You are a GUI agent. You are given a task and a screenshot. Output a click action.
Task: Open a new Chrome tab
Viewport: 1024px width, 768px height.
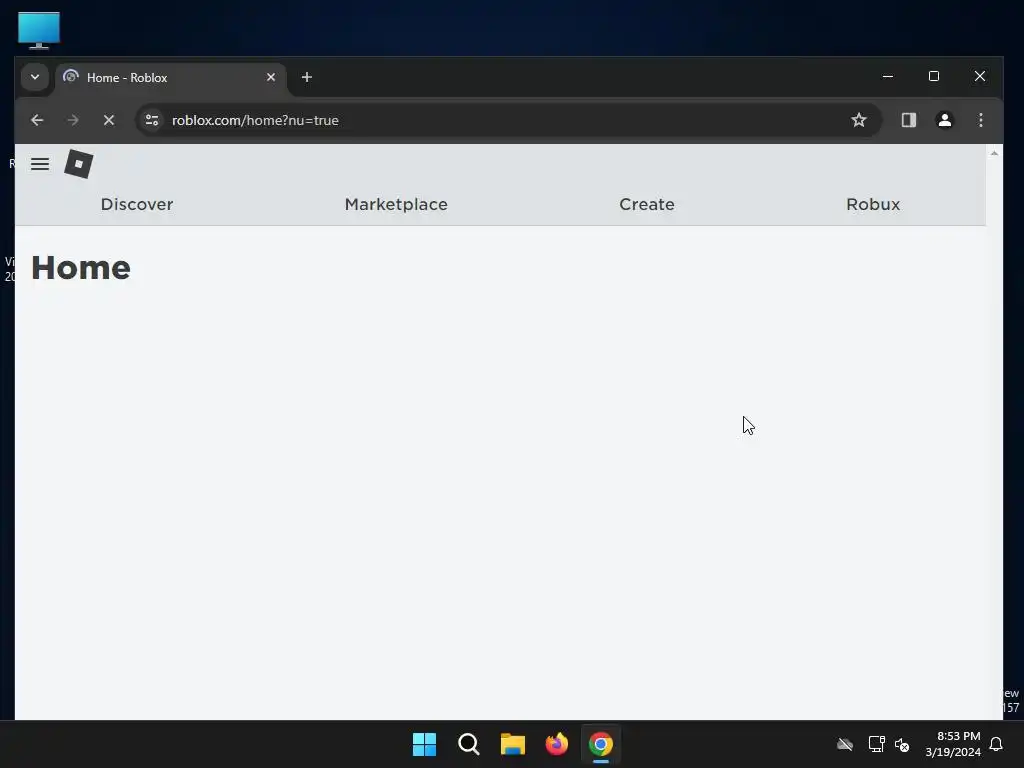coord(306,77)
